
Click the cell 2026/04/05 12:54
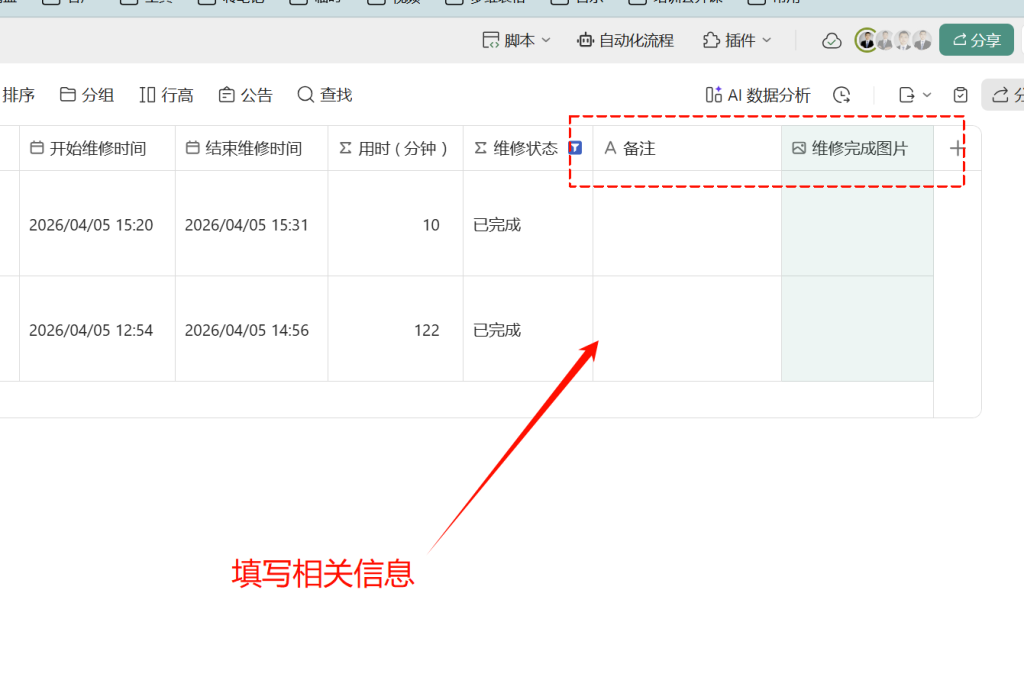coord(97,329)
